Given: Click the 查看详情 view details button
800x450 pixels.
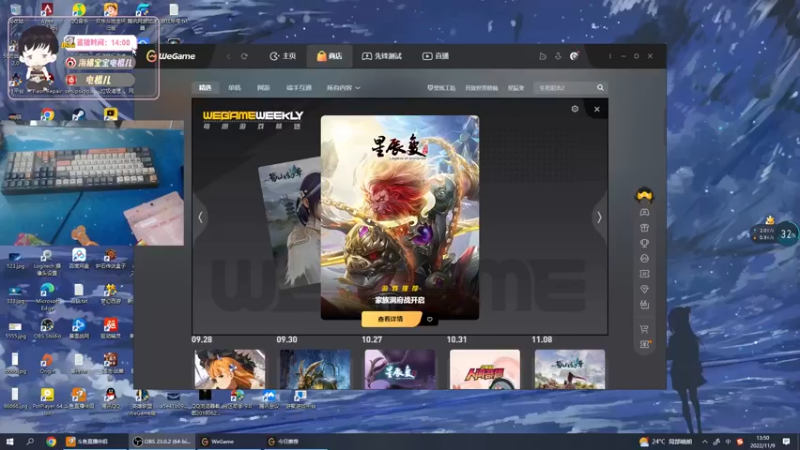Looking at the screenshot, I should pos(391,319).
